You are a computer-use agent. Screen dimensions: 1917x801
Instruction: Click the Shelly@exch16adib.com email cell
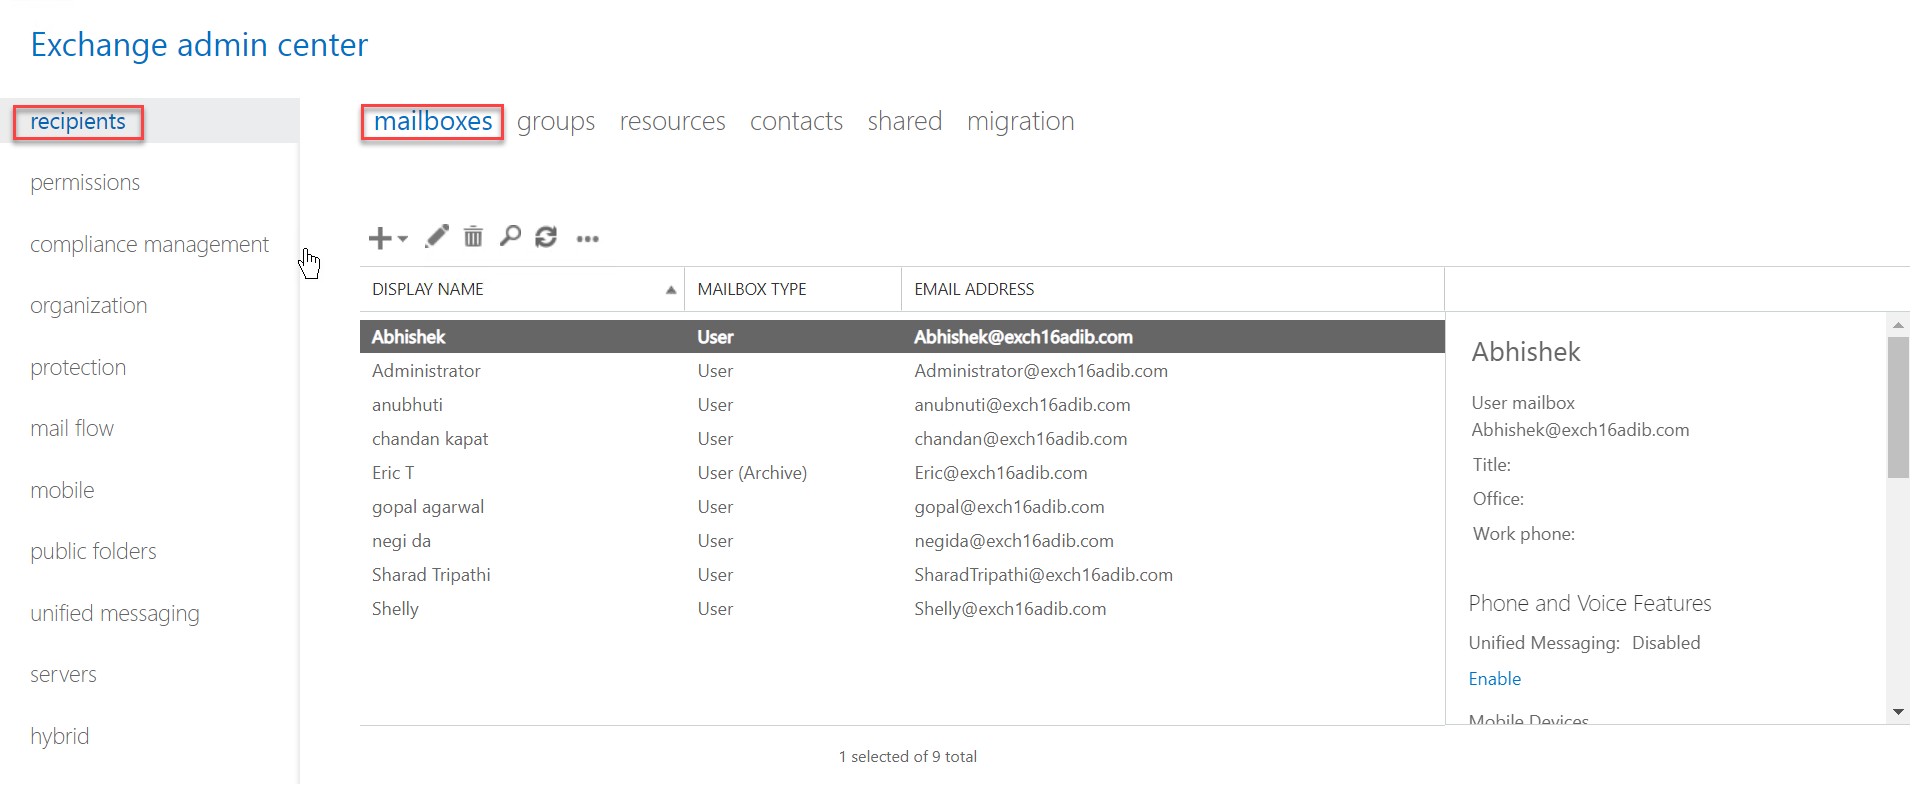1010,609
